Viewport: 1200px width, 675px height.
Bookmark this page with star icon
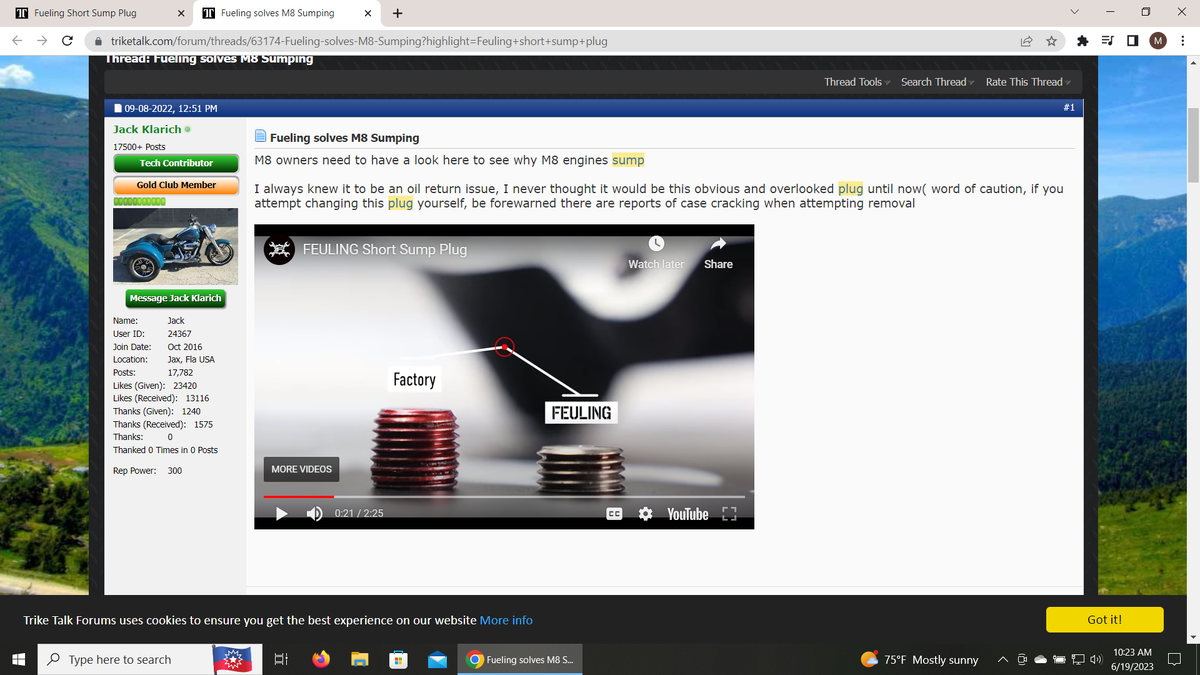point(1052,41)
